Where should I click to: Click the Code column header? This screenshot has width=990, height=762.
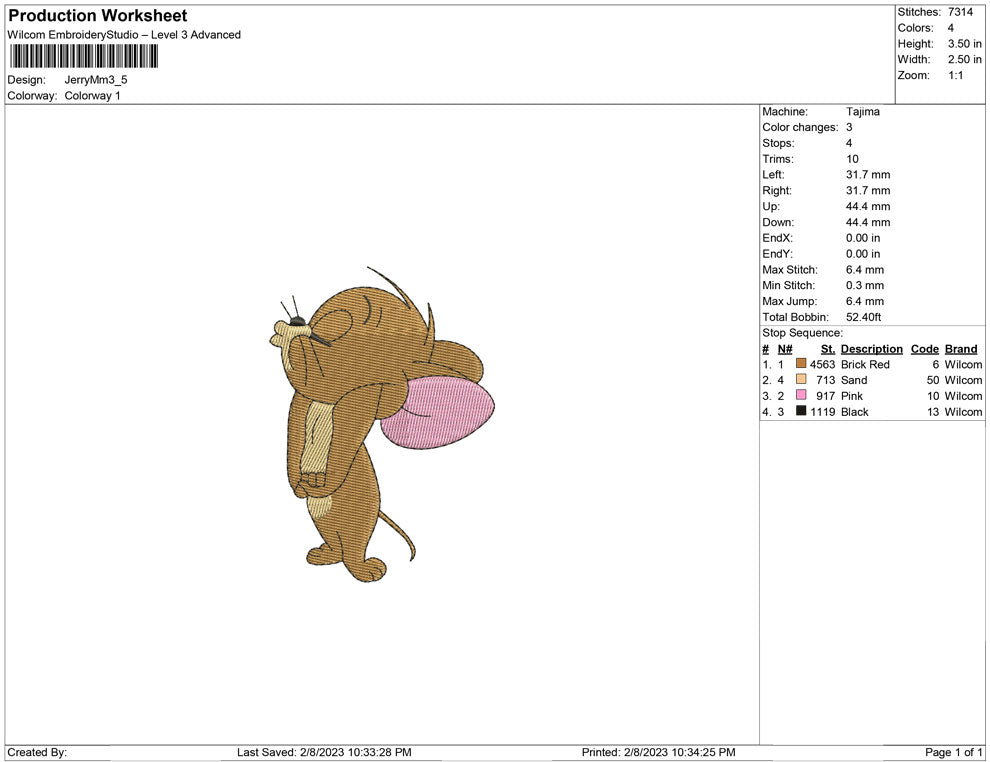click(924, 349)
